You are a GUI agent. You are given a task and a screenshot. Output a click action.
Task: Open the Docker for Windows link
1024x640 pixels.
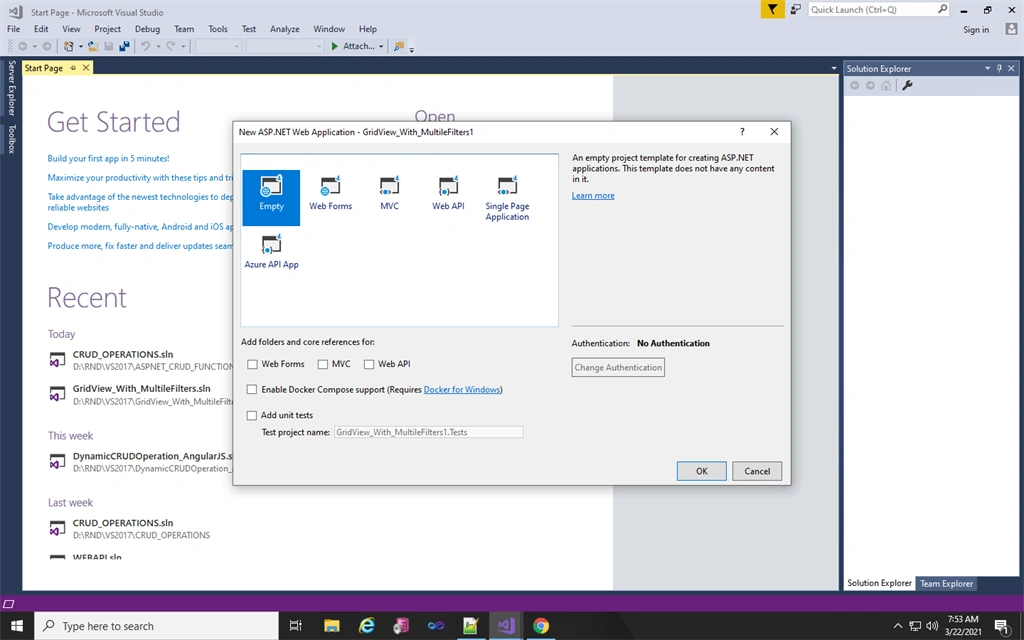[x=462, y=389]
